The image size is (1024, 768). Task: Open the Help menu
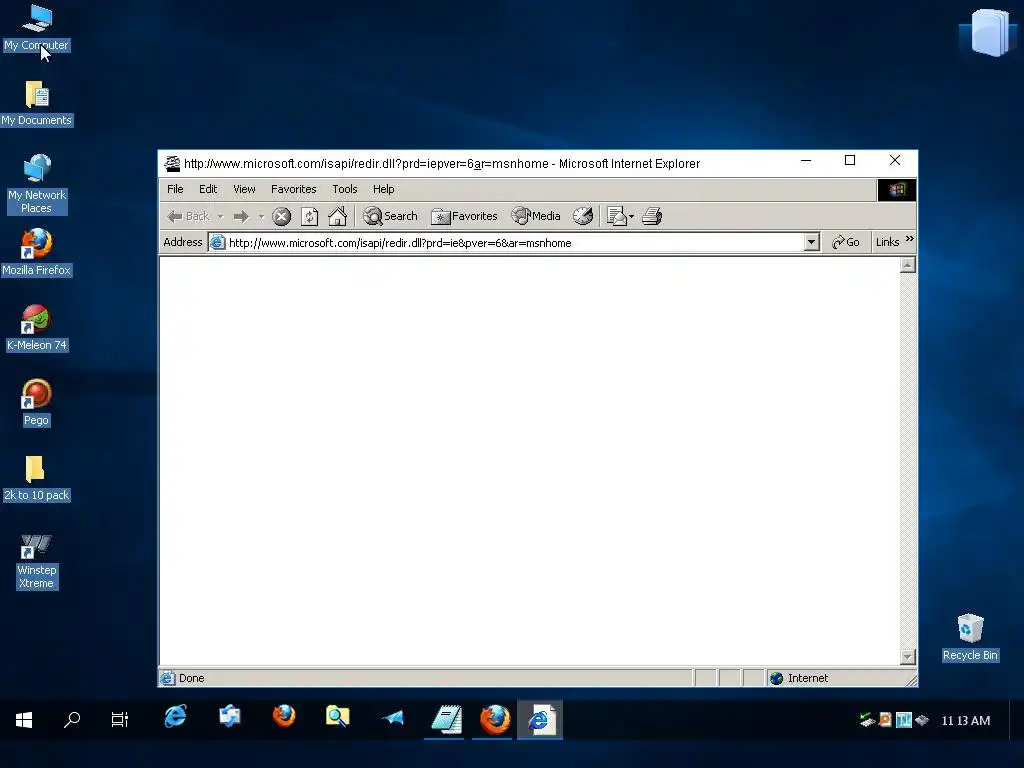383,189
